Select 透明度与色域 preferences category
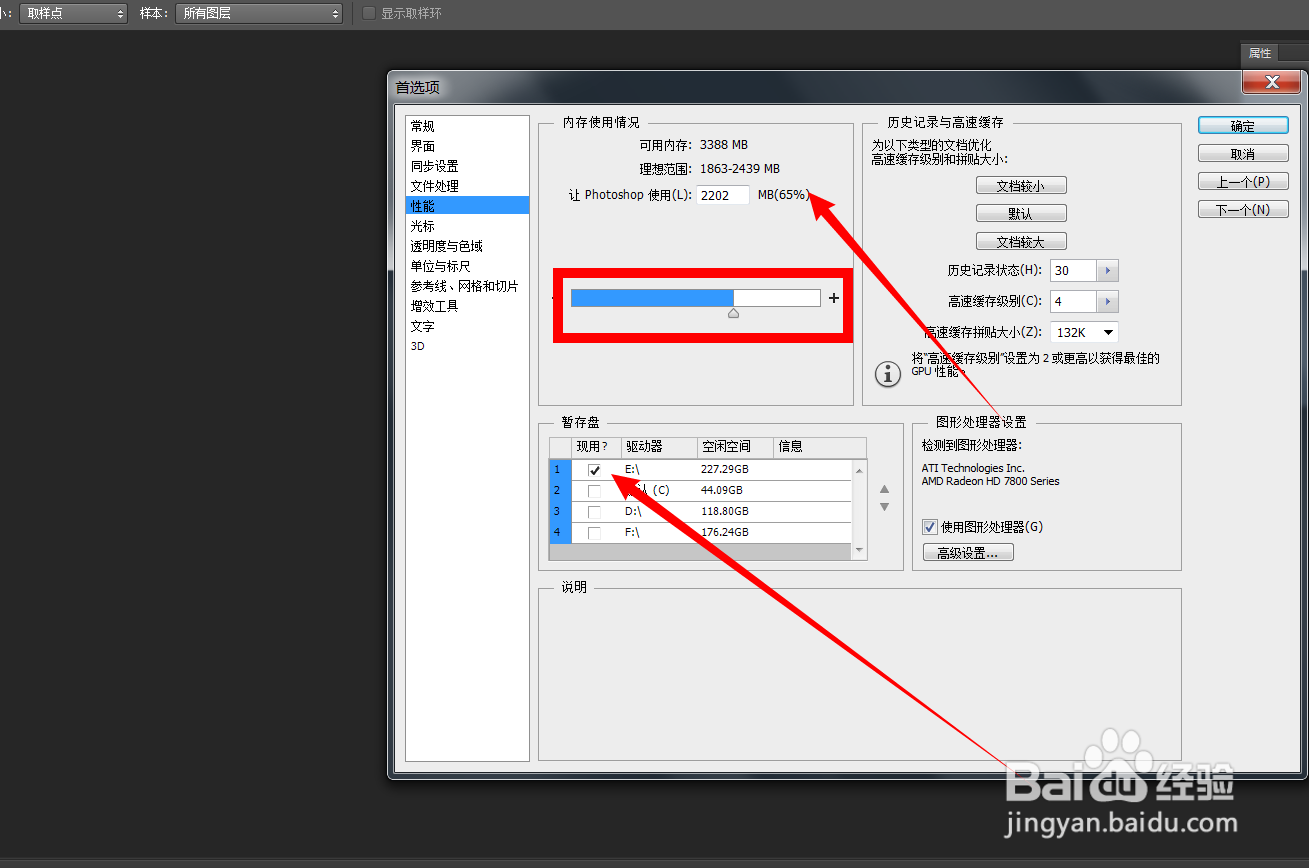Screen dimensions: 1309x868 [x=467, y=246]
